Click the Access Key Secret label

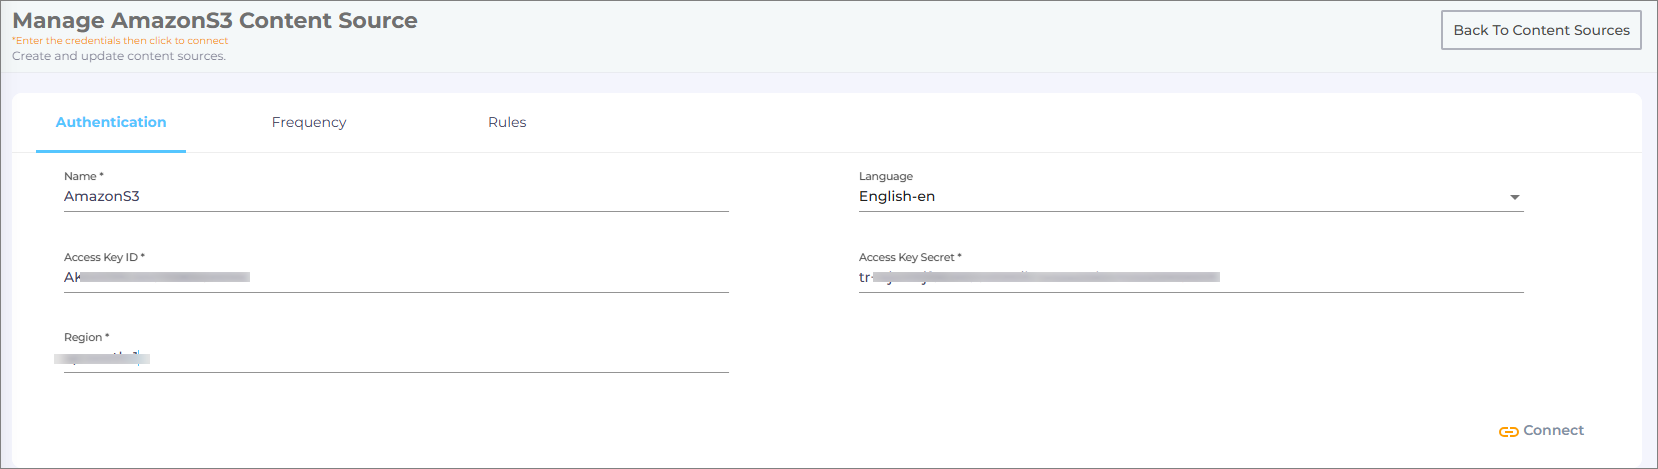(909, 257)
